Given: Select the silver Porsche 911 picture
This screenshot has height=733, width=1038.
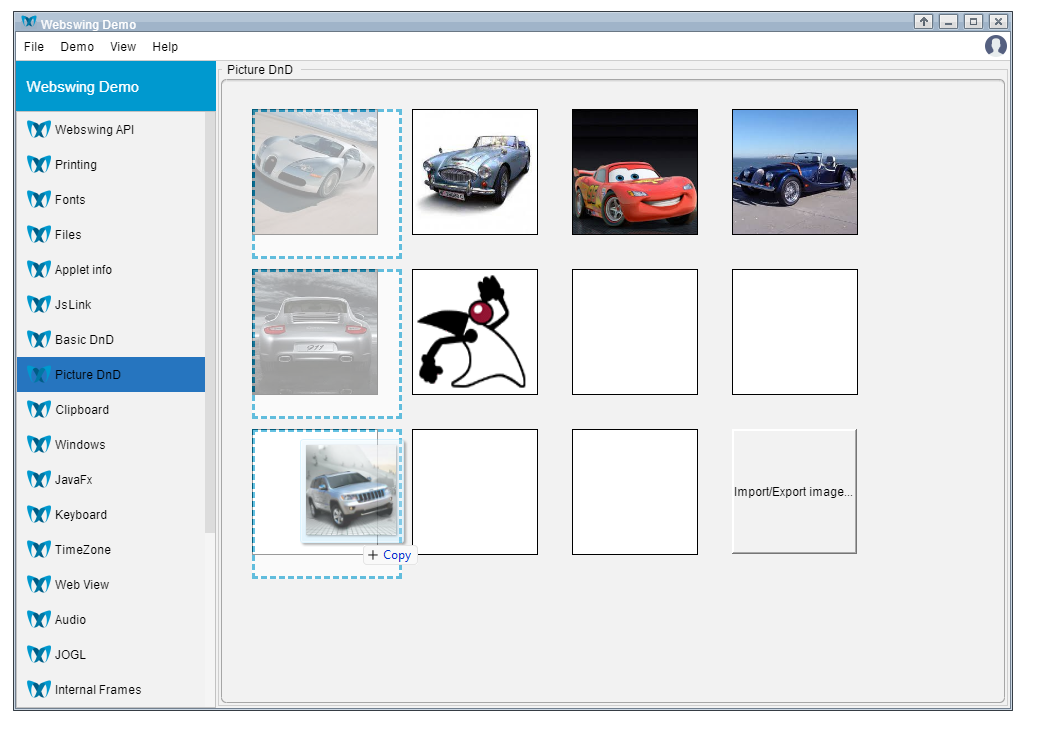Looking at the screenshot, I should tap(316, 332).
